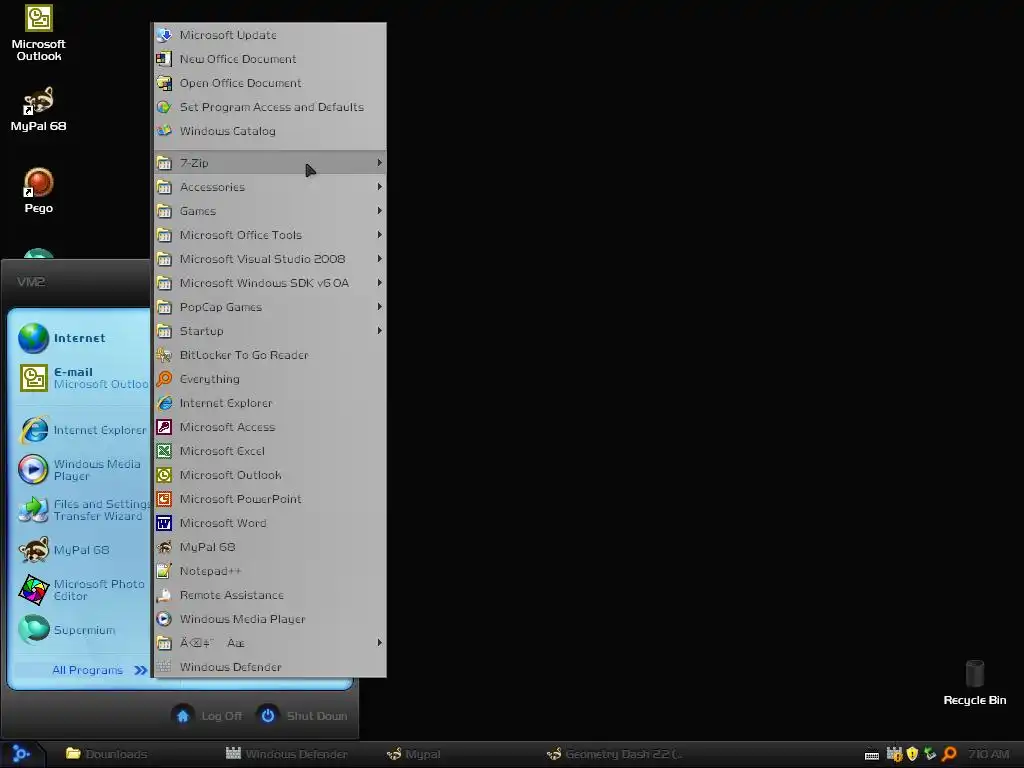The image size is (1024, 768).
Task: Click the Remote Assistance icon
Action: (165, 595)
